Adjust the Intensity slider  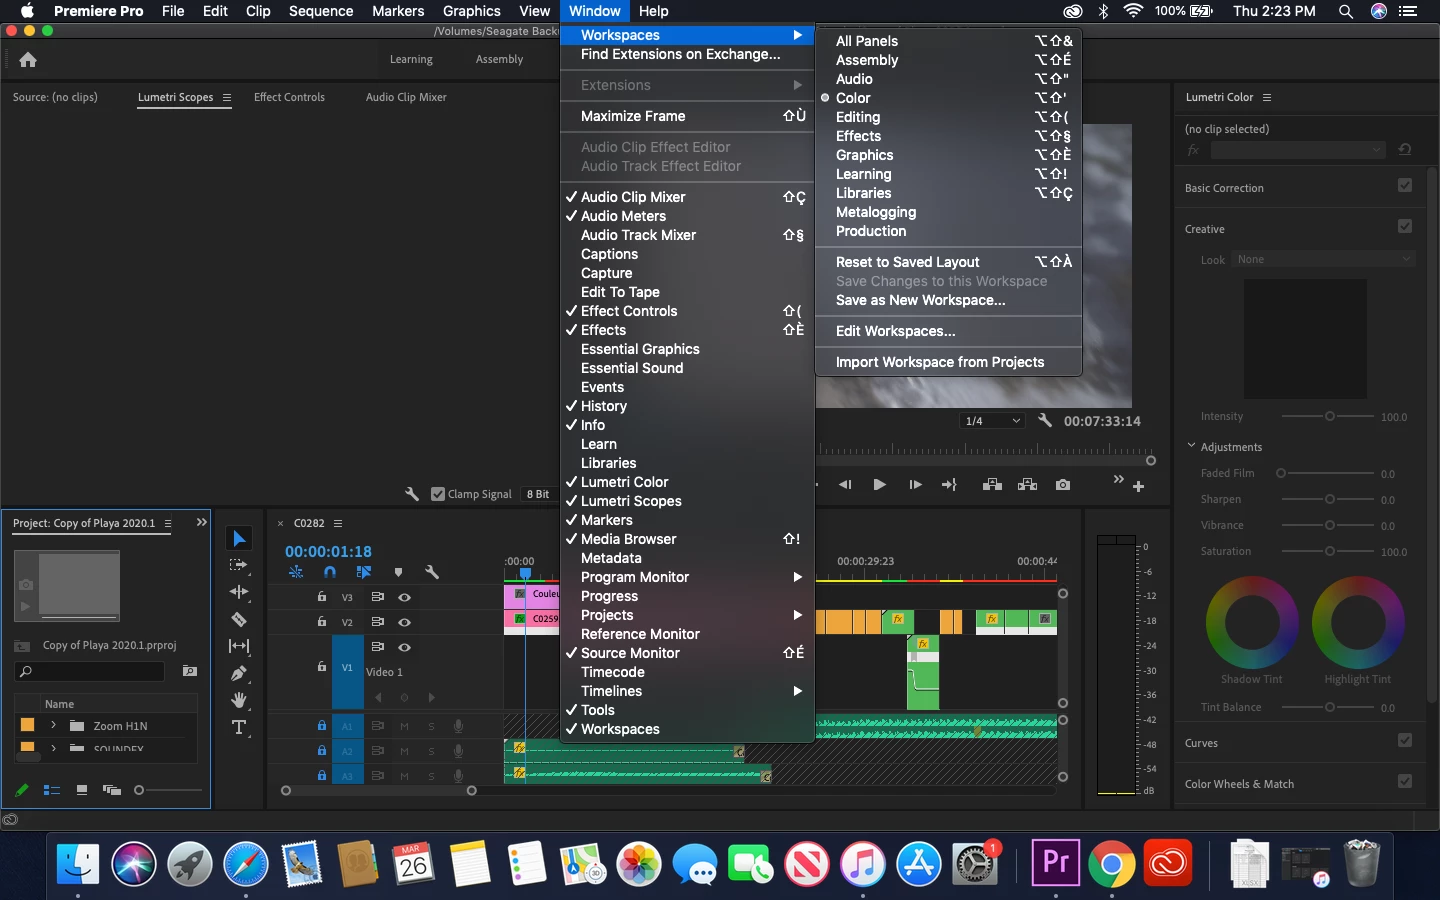(1329, 416)
